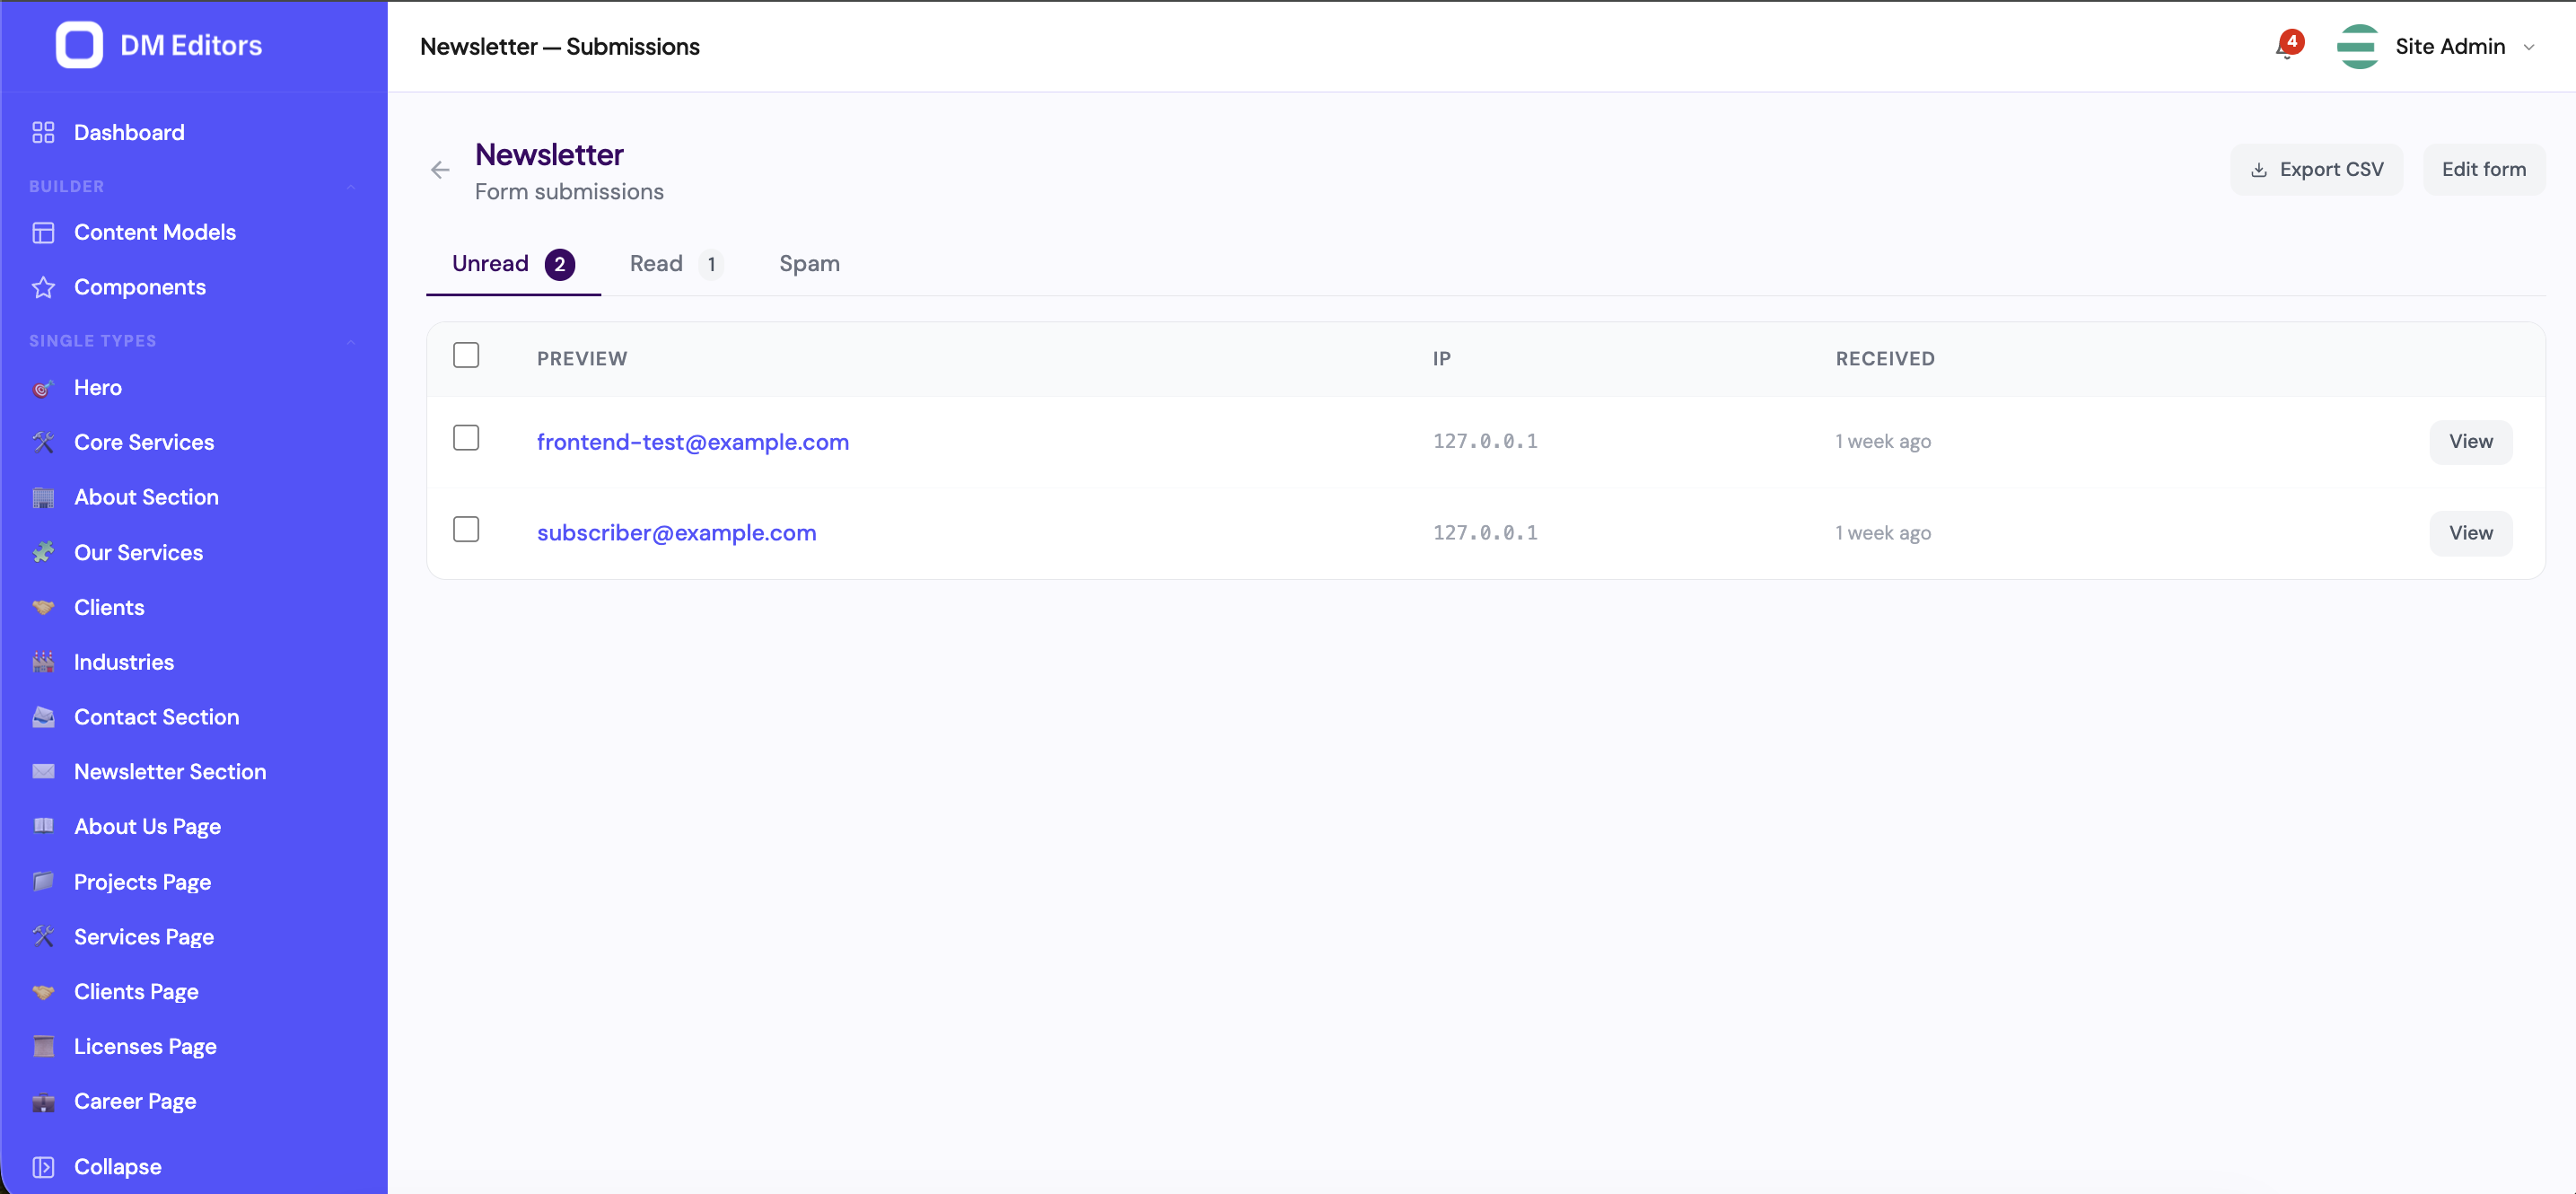Click the Hero target icon
2576x1194 pixels.
[43, 388]
